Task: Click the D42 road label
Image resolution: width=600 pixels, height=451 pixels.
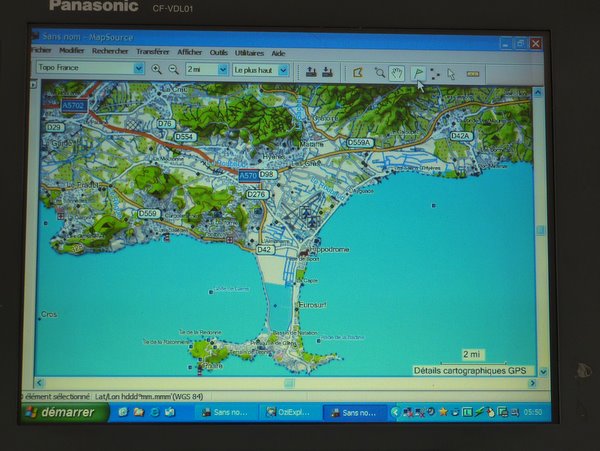Action: (265, 249)
